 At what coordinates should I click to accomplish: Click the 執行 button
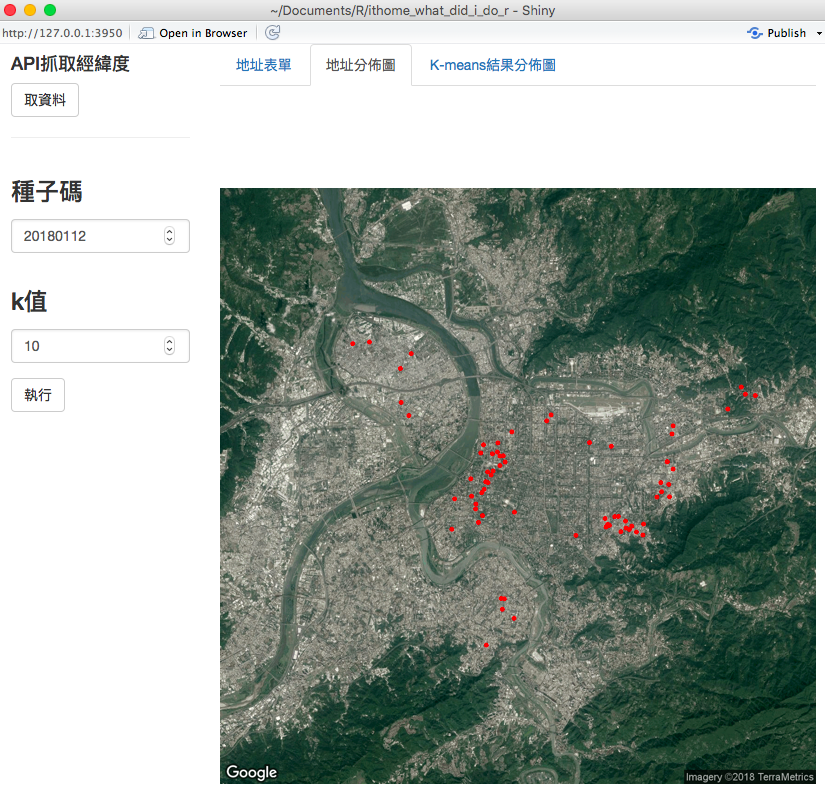38,395
